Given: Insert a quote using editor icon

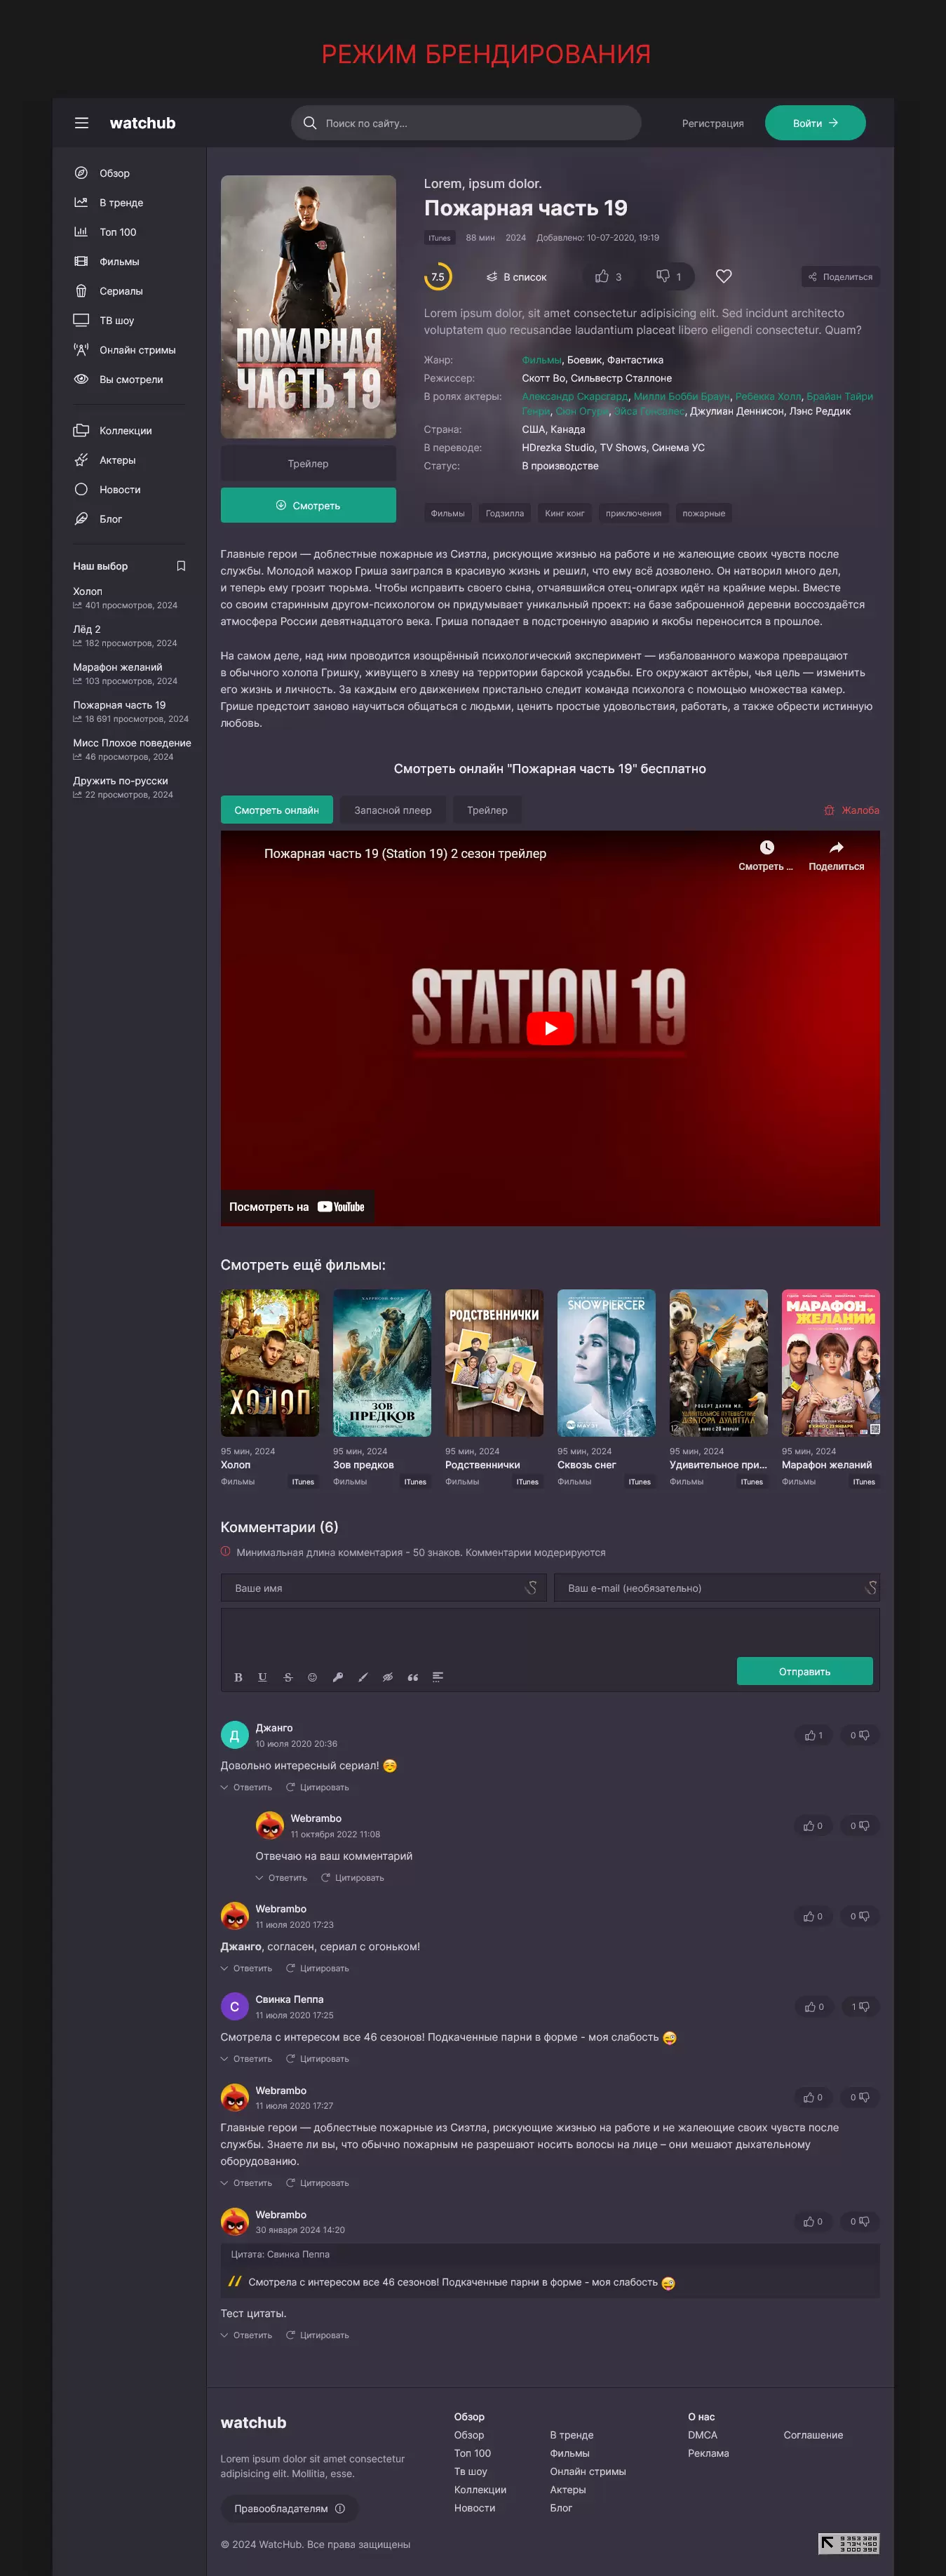Looking at the screenshot, I should click(412, 1677).
